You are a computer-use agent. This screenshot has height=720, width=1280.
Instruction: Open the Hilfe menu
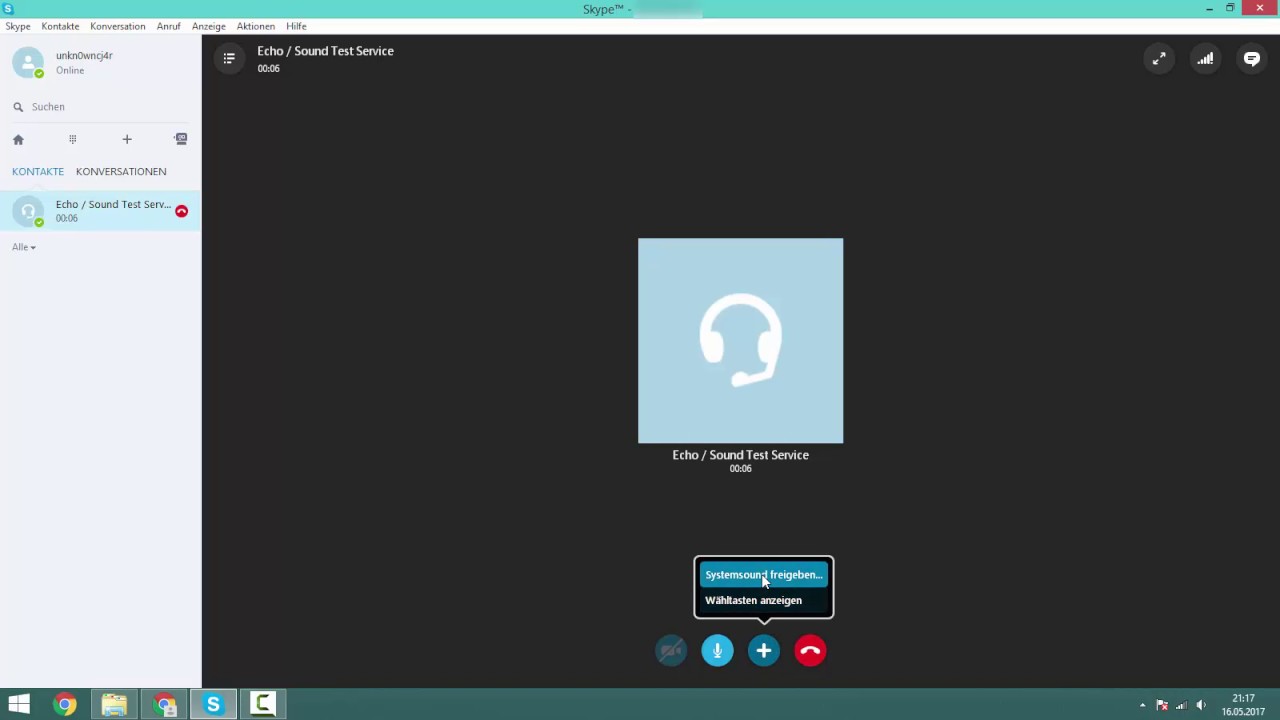(x=296, y=26)
